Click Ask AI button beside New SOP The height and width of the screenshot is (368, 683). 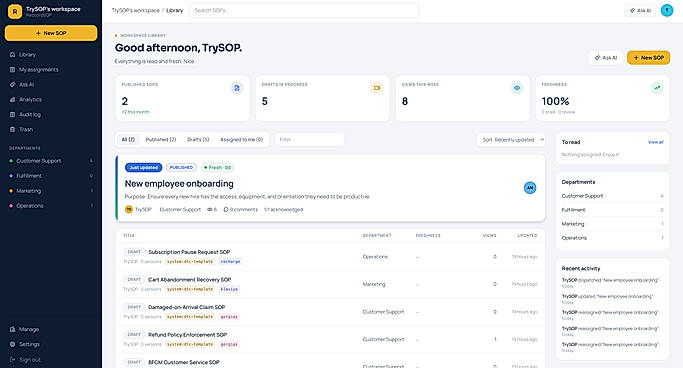[606, 57]
